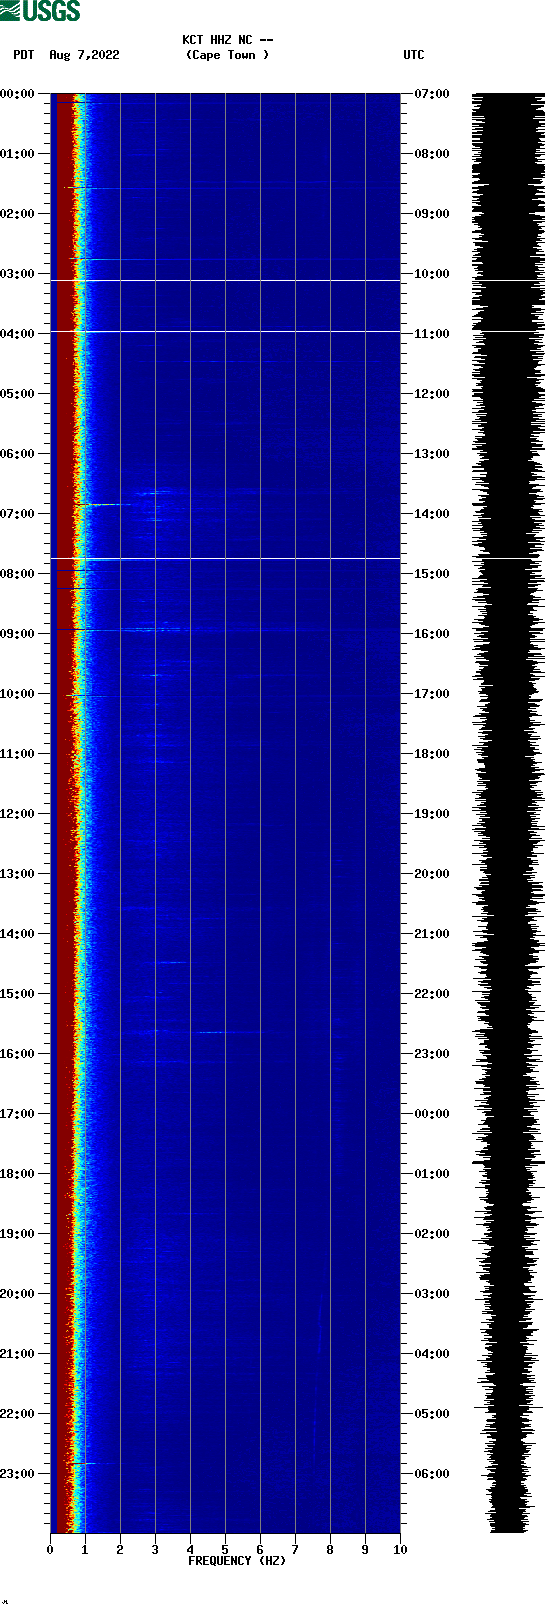Click the 16:00 PDT time label

pos(18,1054)
